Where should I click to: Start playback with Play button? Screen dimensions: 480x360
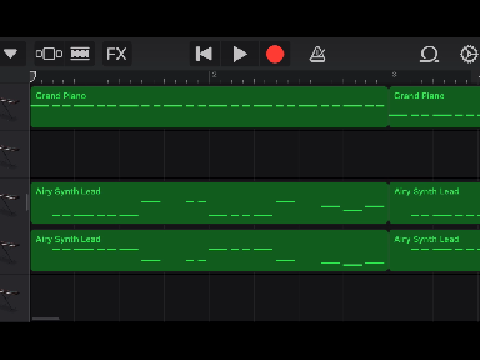click(x=240, y=54)
